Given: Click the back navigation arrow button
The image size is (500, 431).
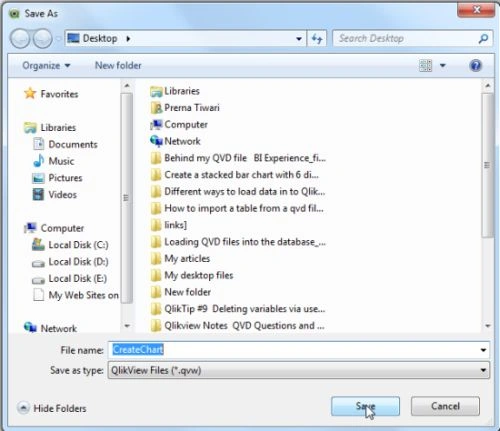Looking at the screenshot, I should [x=21, y=39].
